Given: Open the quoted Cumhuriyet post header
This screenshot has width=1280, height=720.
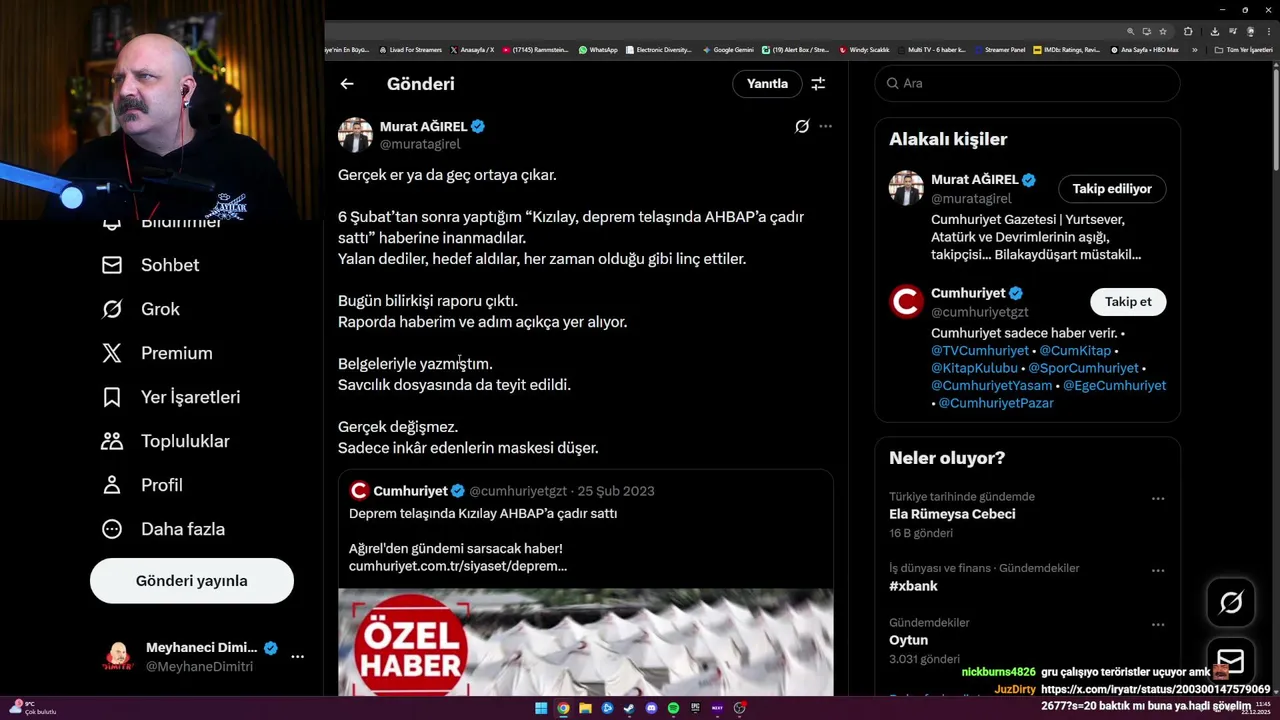Looking at the screenshot, I should point(502,491).
